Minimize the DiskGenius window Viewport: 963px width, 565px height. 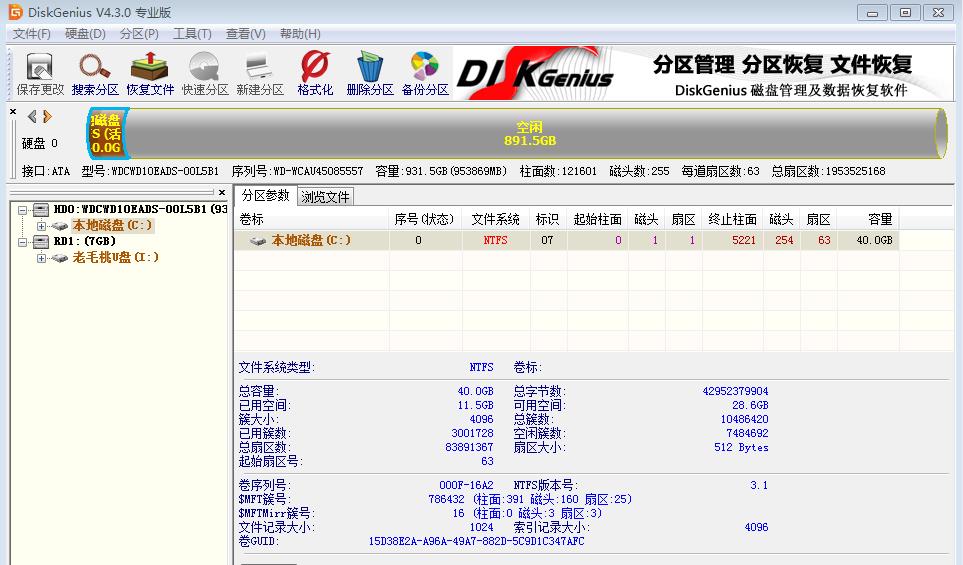pos(872,12)
